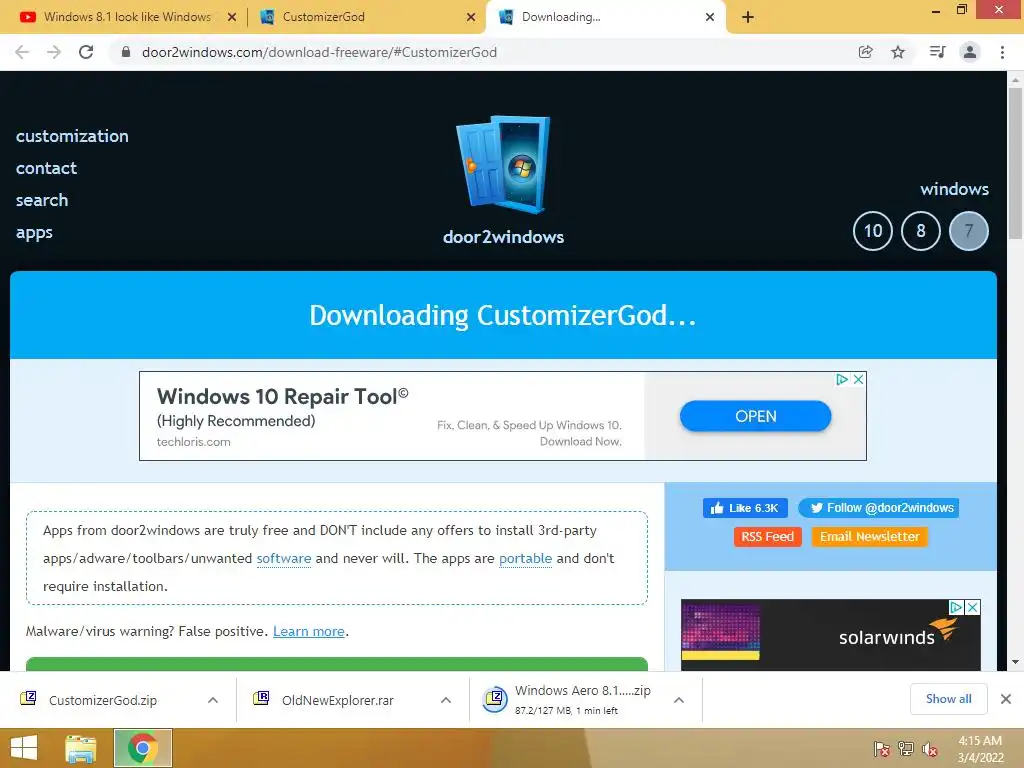Click the CustomizerGod.zip file icon
Image resolution: width=1024 pixels, height=768 pixels.
coord(28,699)
